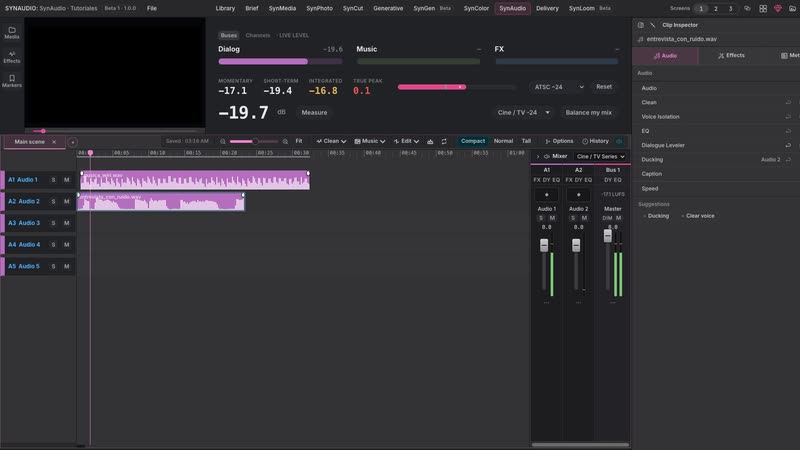800x450 pixels.
Task: Open the Effects panel in left sidebar
Action: pos(12,57)
